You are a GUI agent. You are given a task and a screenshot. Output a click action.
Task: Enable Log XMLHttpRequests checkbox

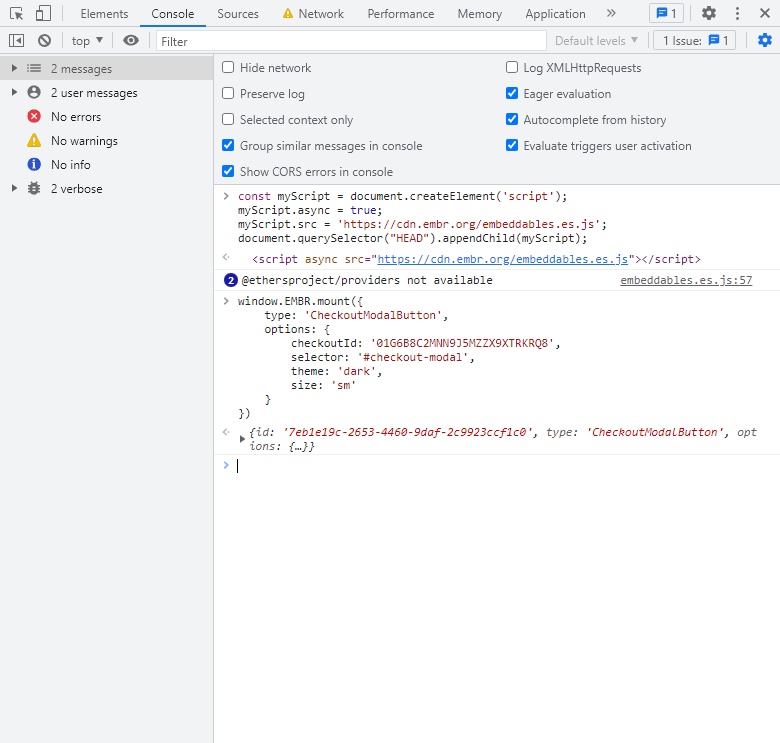[x=512, y=67]
